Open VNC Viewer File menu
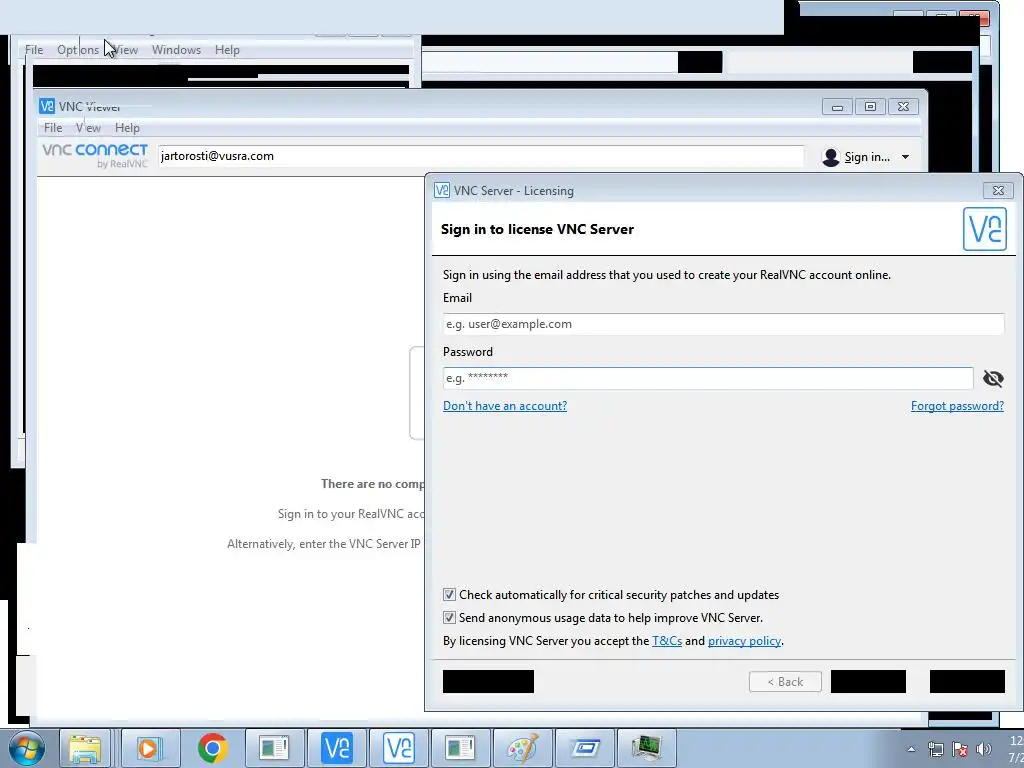This screenshot has width=1024, height=768. tap(53, 128)
